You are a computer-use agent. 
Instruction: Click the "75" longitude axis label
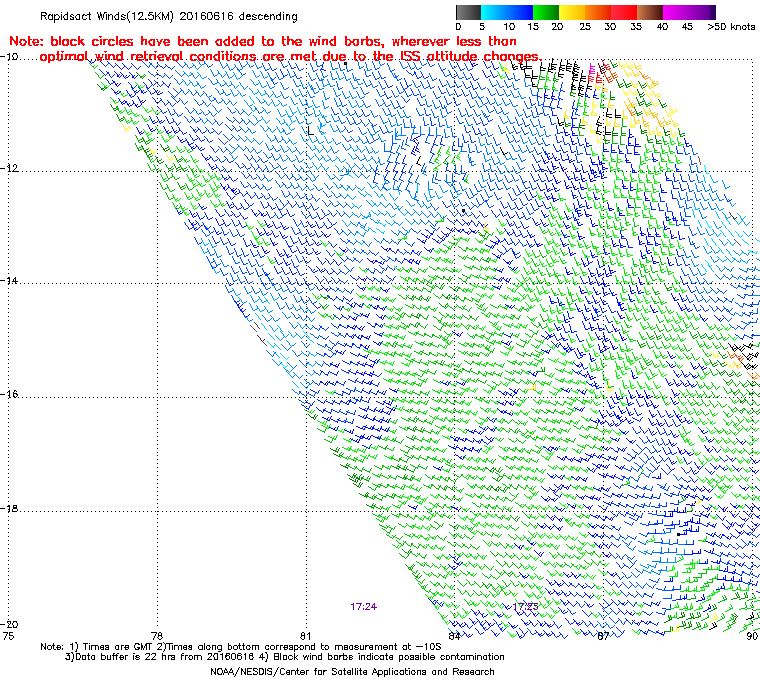click(8, 636)
